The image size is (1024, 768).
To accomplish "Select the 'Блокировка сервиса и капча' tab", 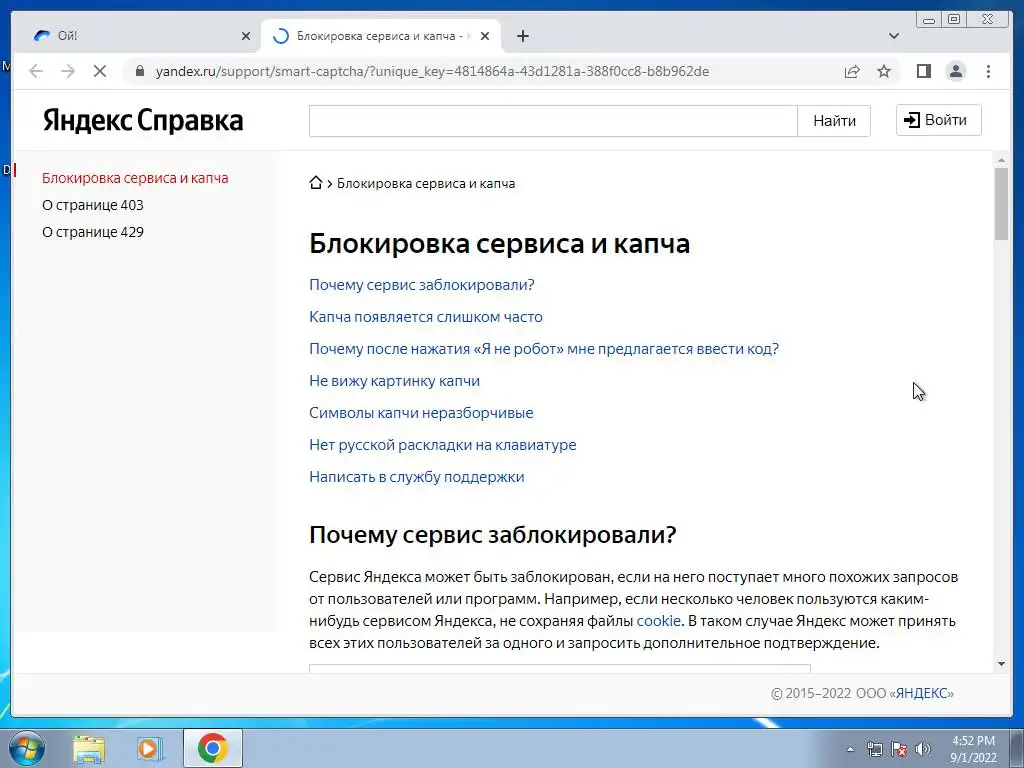I will coord(380,36).
